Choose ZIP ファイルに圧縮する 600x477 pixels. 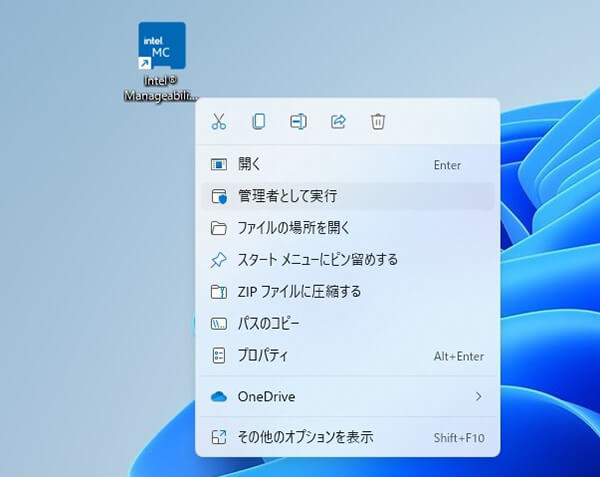coord(347,292)
